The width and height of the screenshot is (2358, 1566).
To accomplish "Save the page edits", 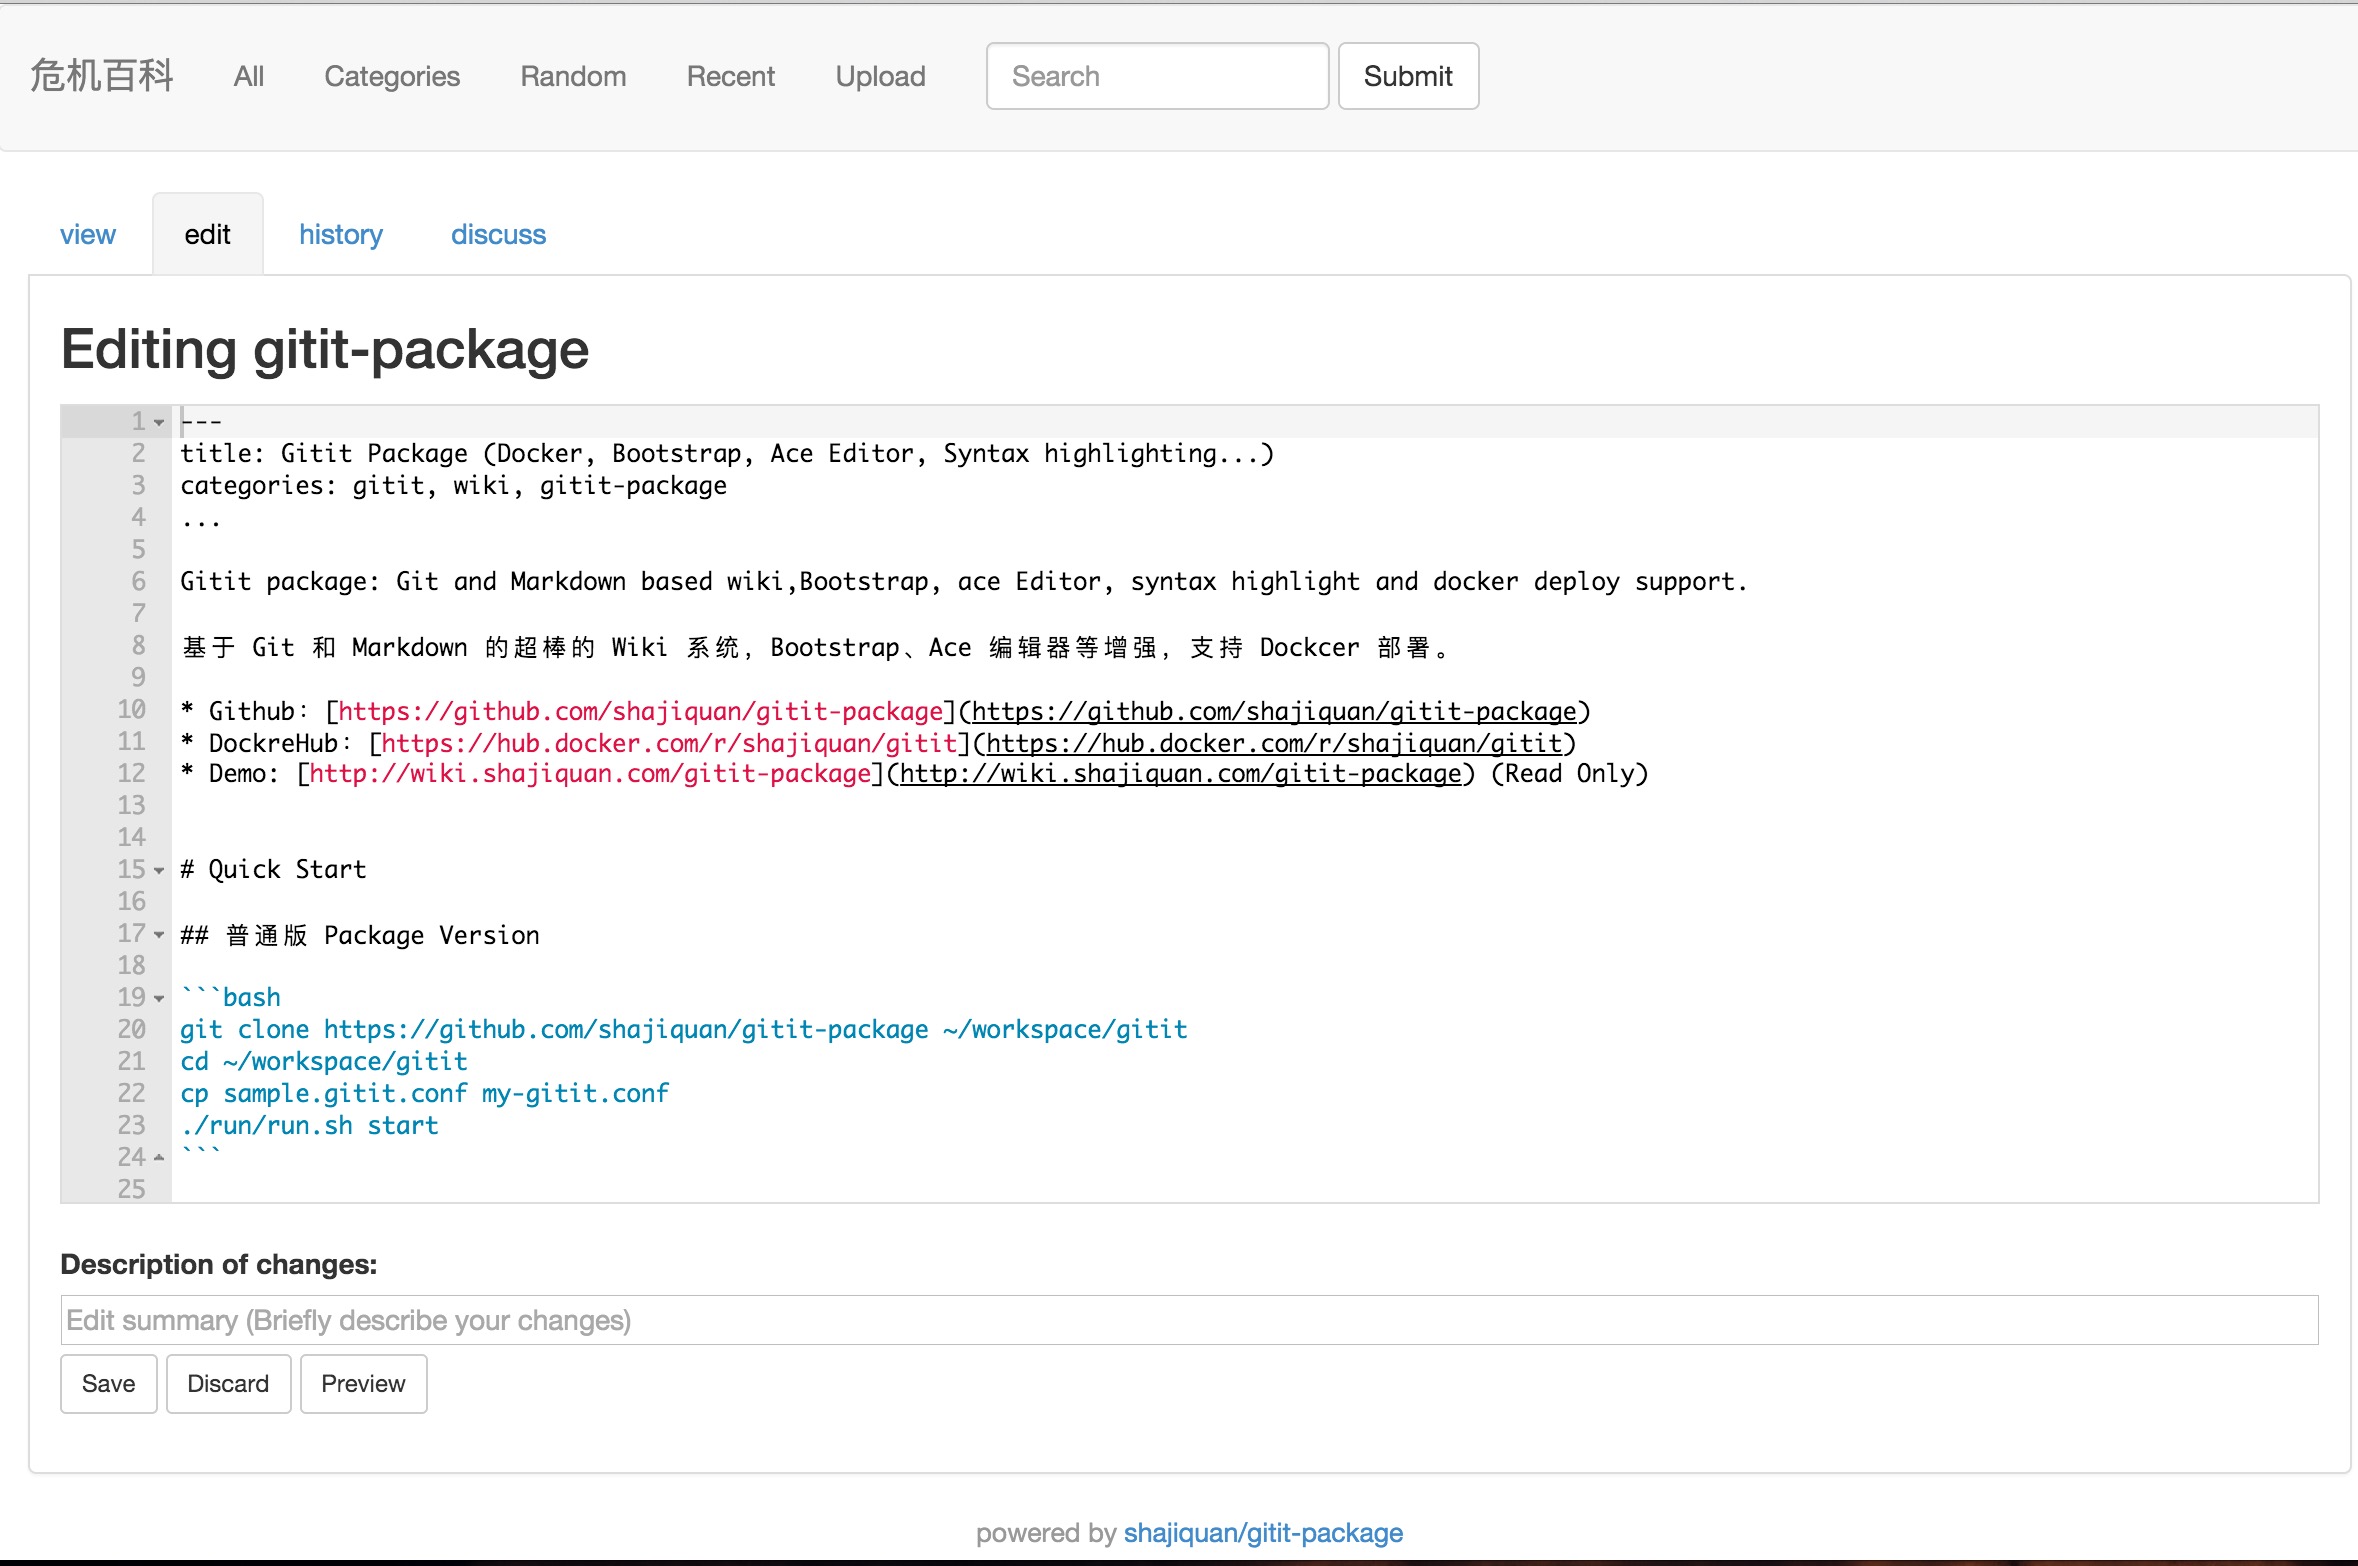I will [x=108, y=1384].
